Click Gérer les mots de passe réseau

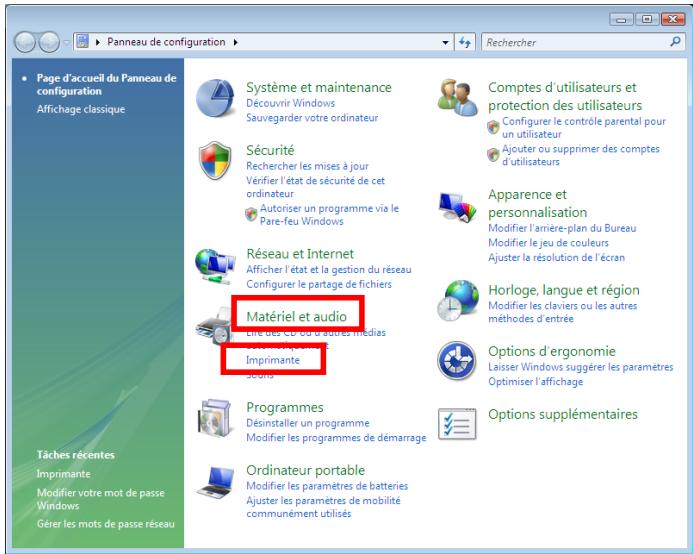[105, 524]
